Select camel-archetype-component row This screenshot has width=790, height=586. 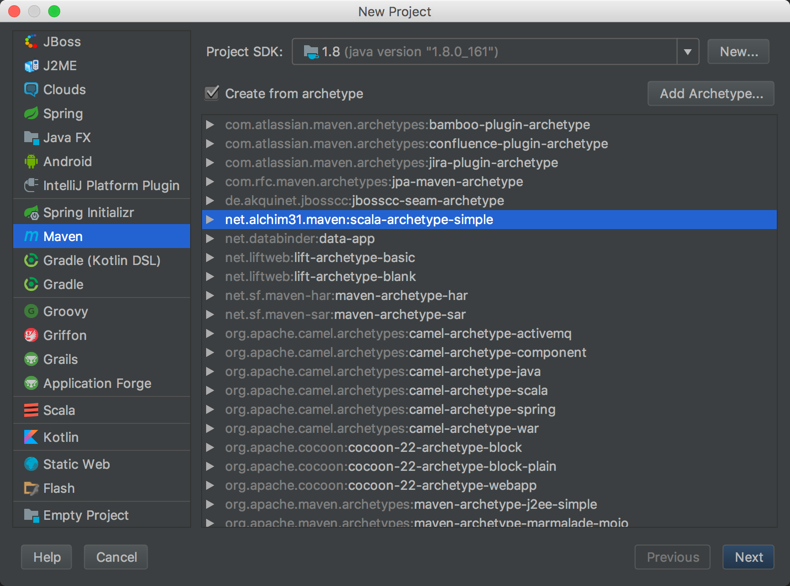[x=489, y=353]
